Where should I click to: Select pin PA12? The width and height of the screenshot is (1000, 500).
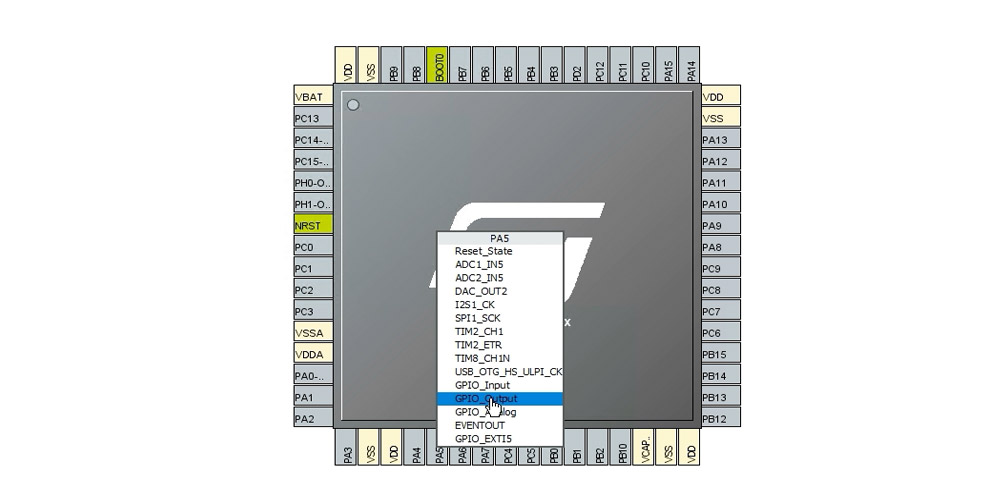[721, 161]
